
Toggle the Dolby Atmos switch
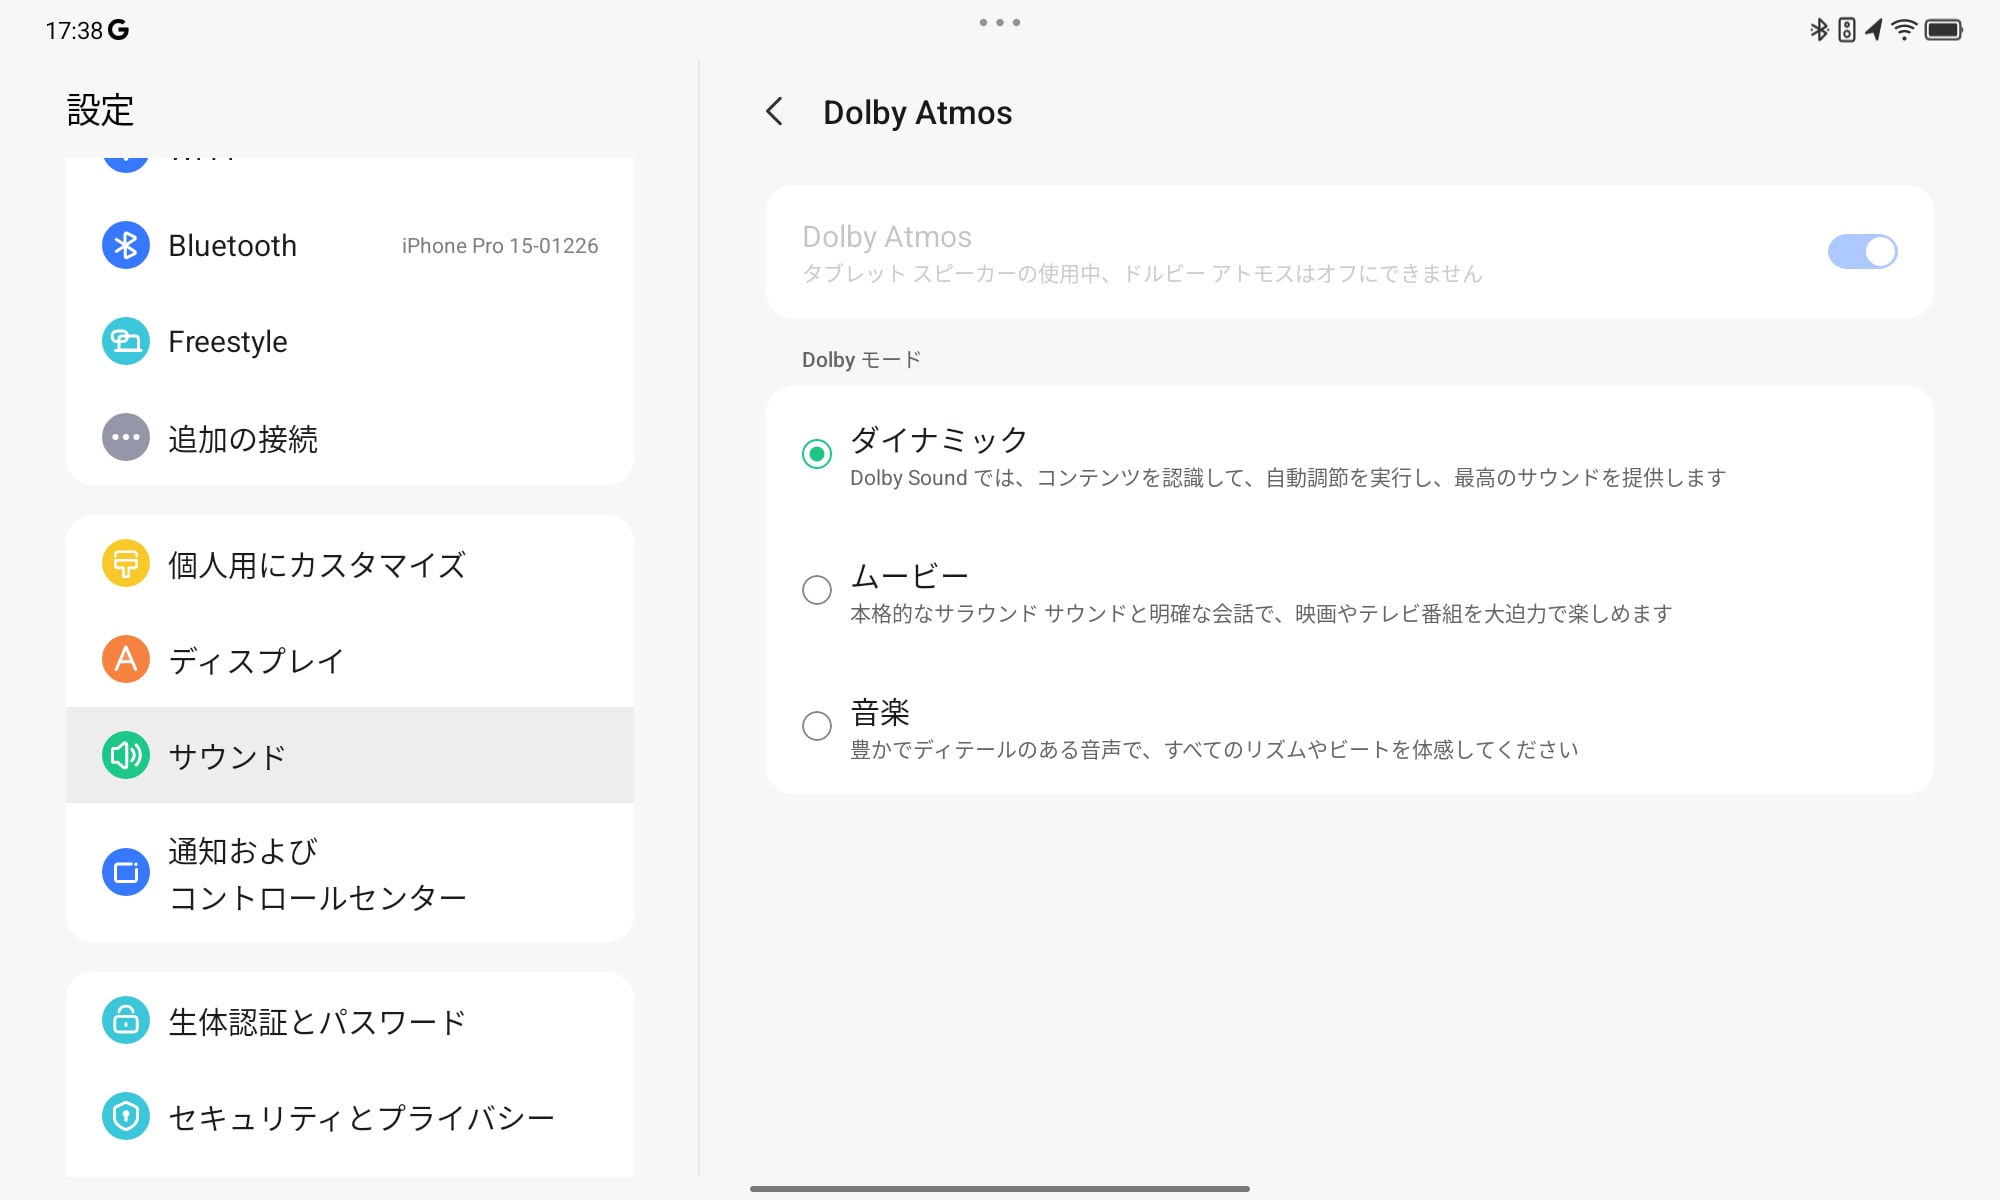point(1862,251)
